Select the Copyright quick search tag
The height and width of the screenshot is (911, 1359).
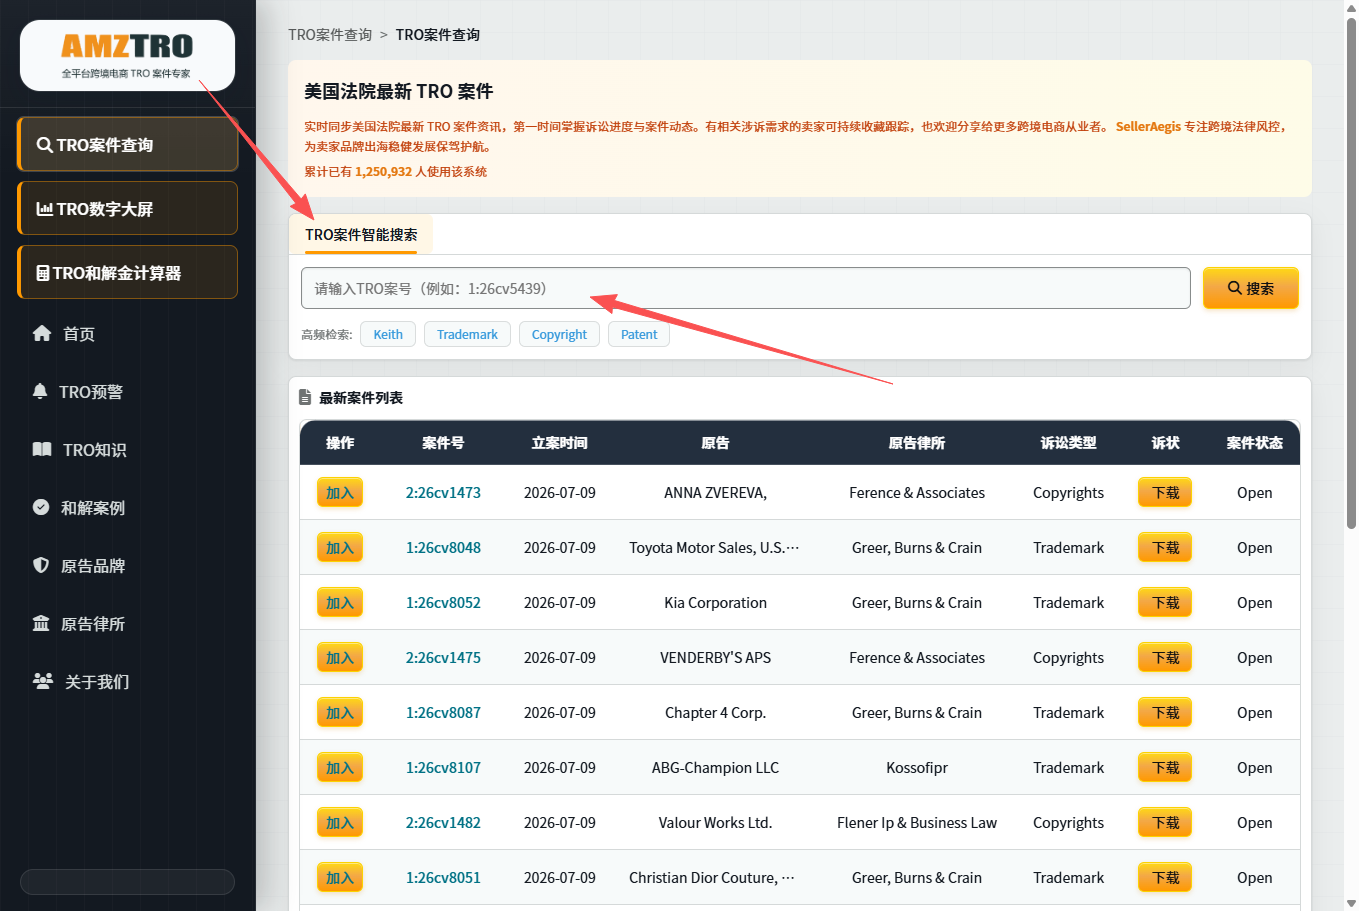tap(559, 334)
